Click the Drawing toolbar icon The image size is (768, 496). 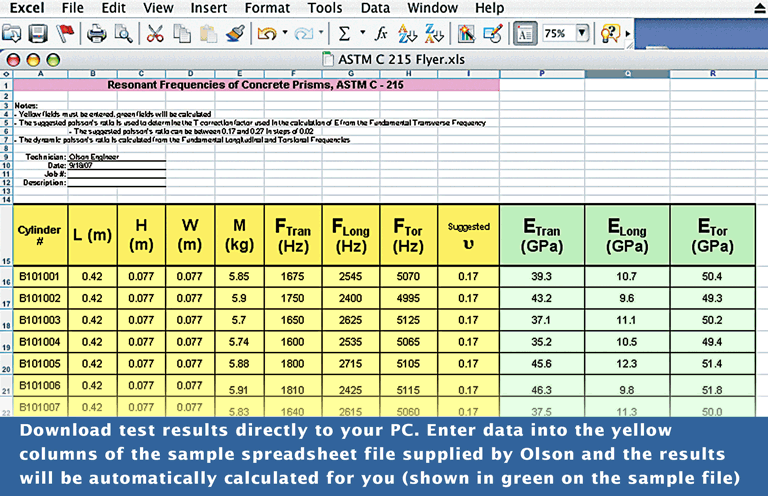493,34
